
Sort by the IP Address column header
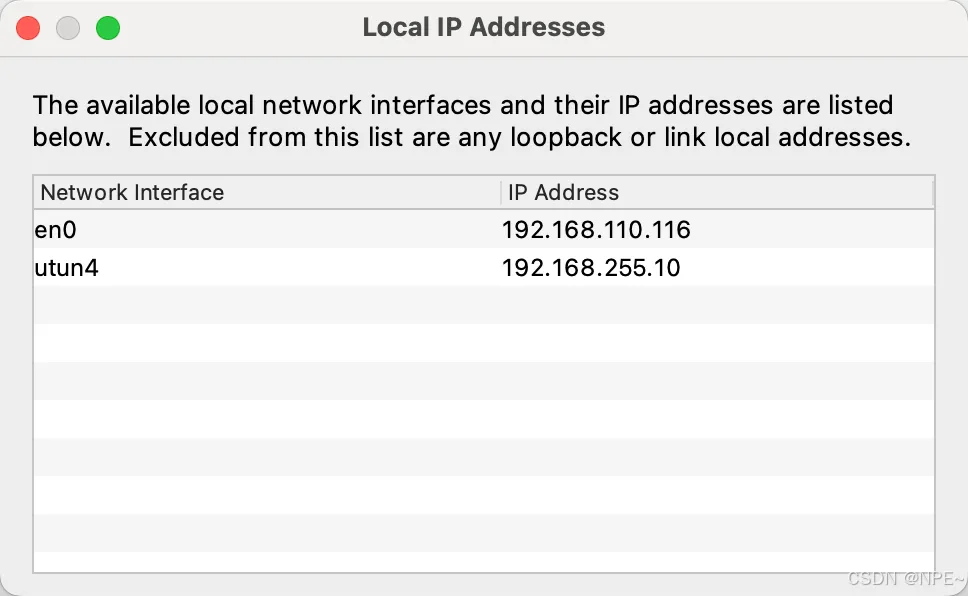(563, 192)
